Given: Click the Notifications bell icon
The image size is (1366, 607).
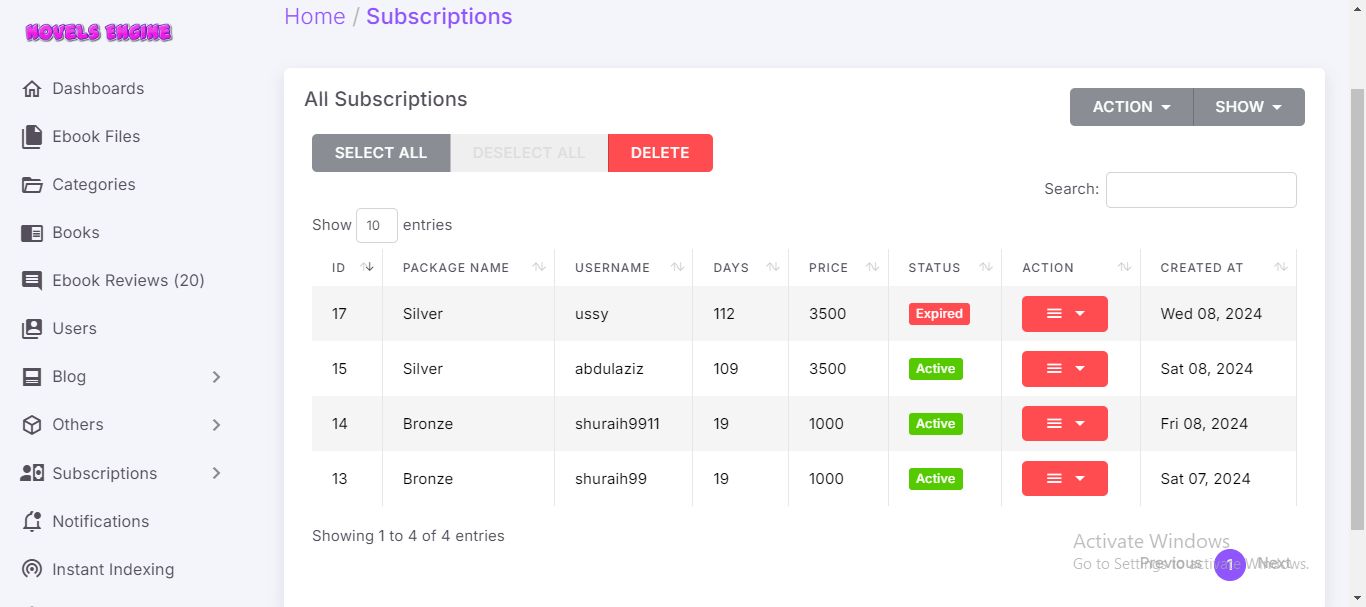Looking at the screenshot, I should 32,522.
